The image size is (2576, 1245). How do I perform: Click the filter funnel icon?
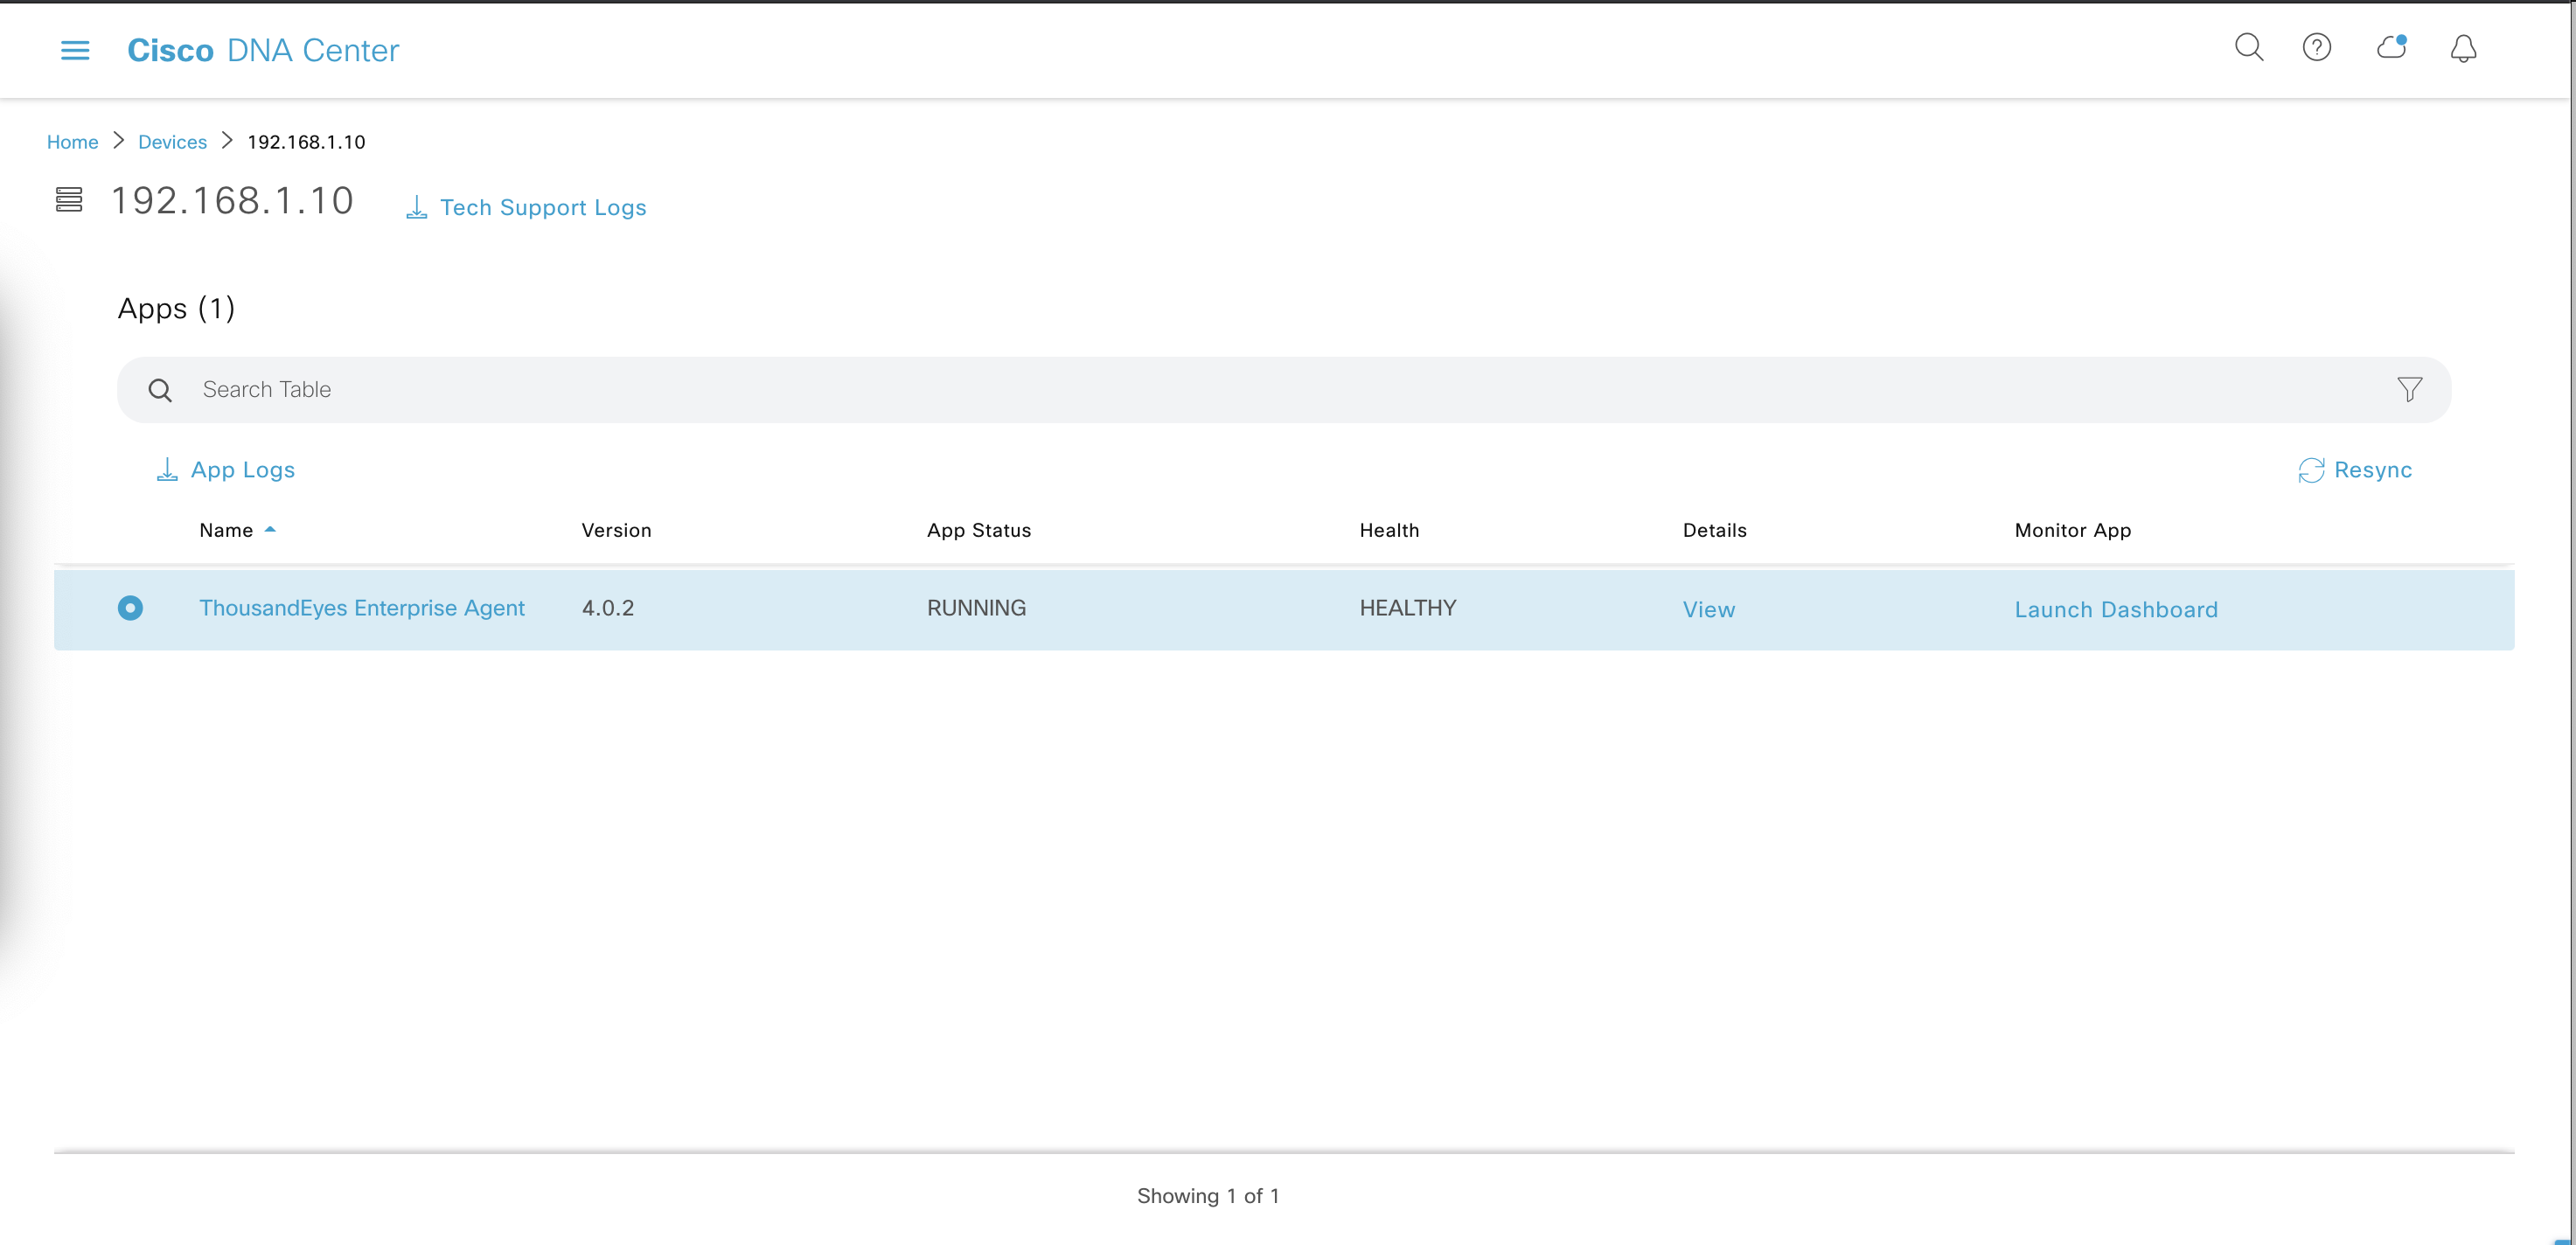(x=2409, y=389)
